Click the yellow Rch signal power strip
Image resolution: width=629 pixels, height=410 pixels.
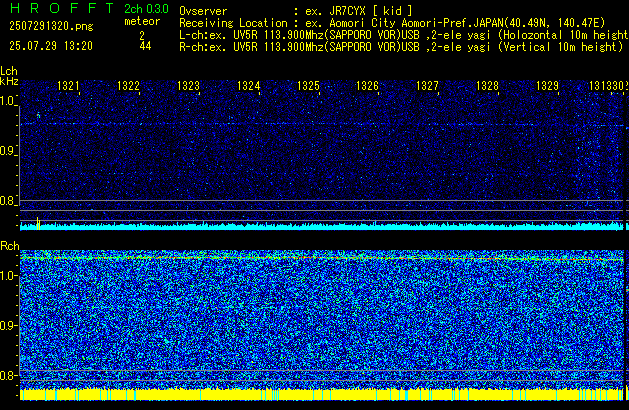pyautogui.click(x=321, y=394)
